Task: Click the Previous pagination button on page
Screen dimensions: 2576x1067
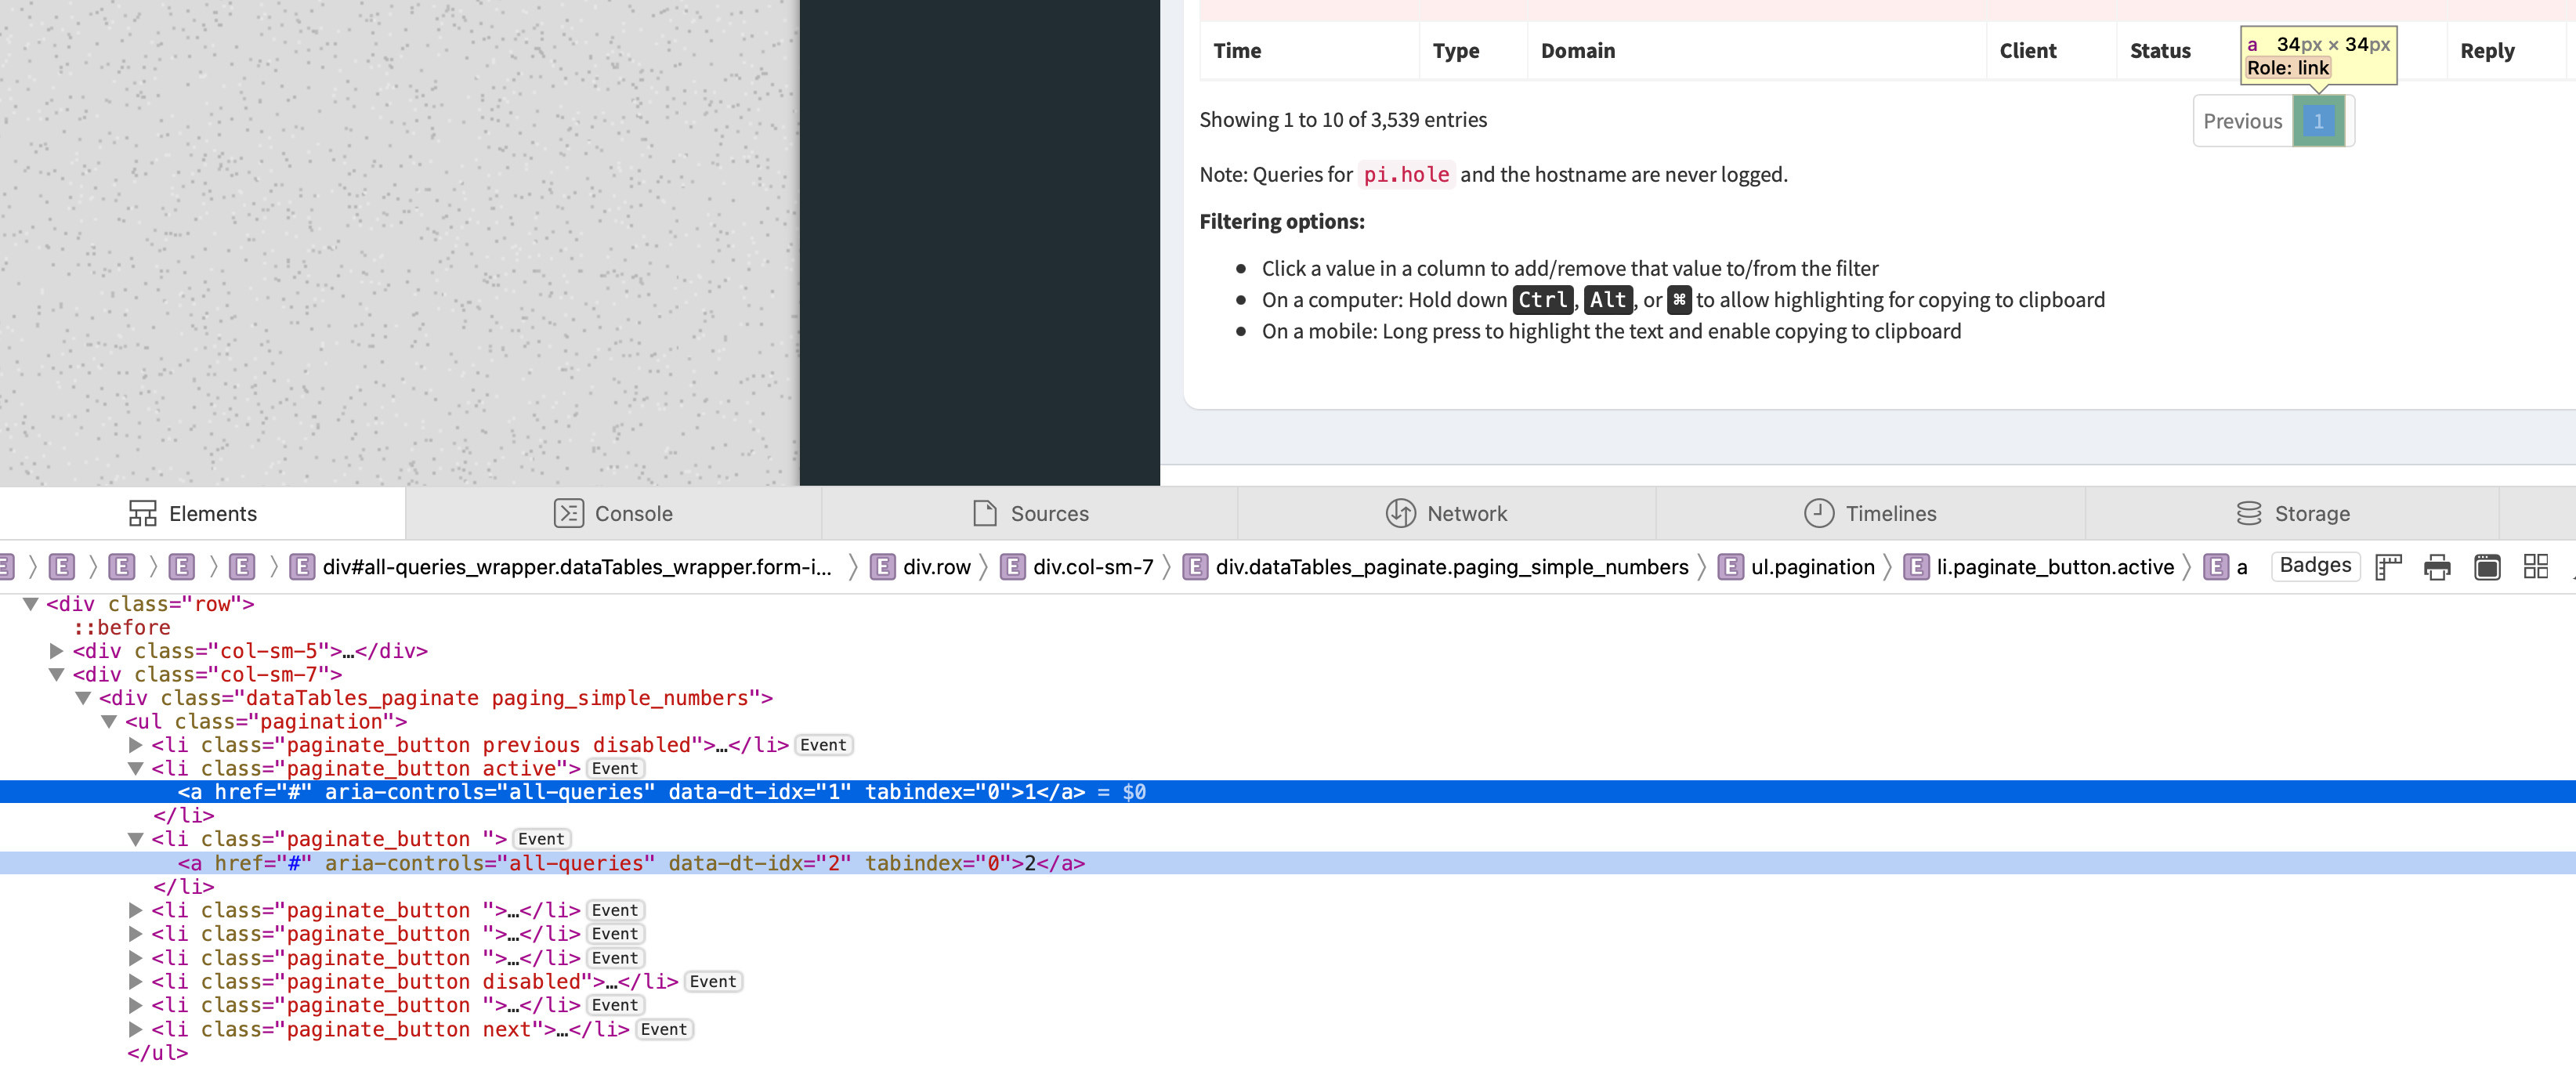Action: tap(2242, 121)
